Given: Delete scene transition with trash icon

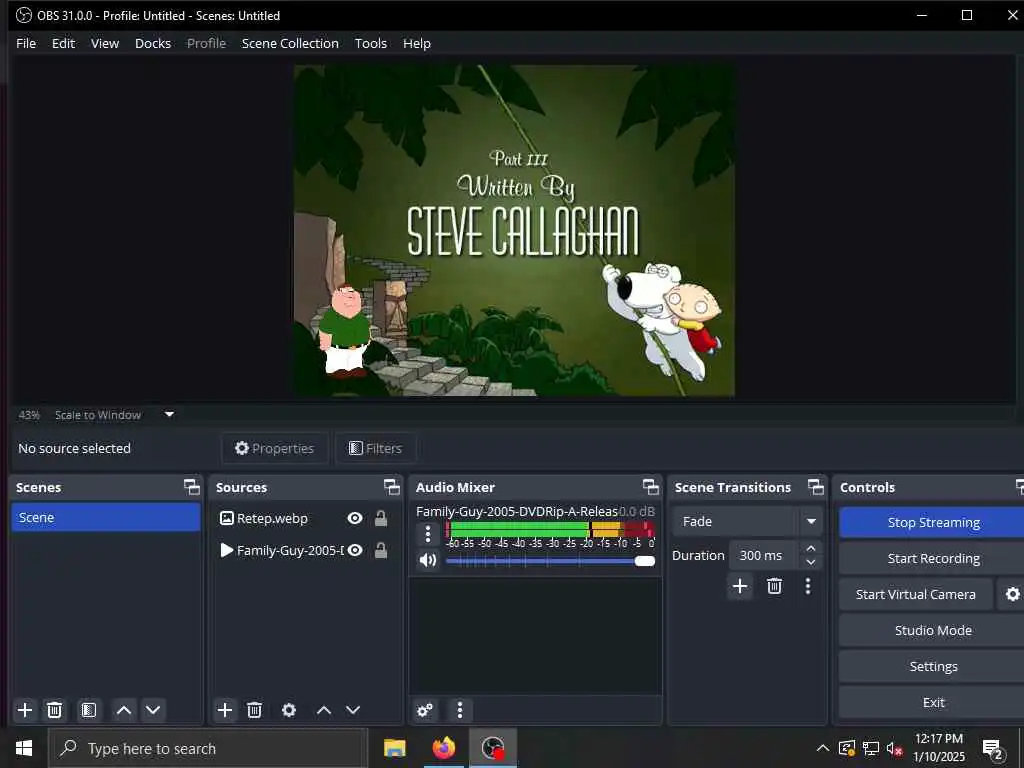Looking at the screenshot, I should pos(775,586).
